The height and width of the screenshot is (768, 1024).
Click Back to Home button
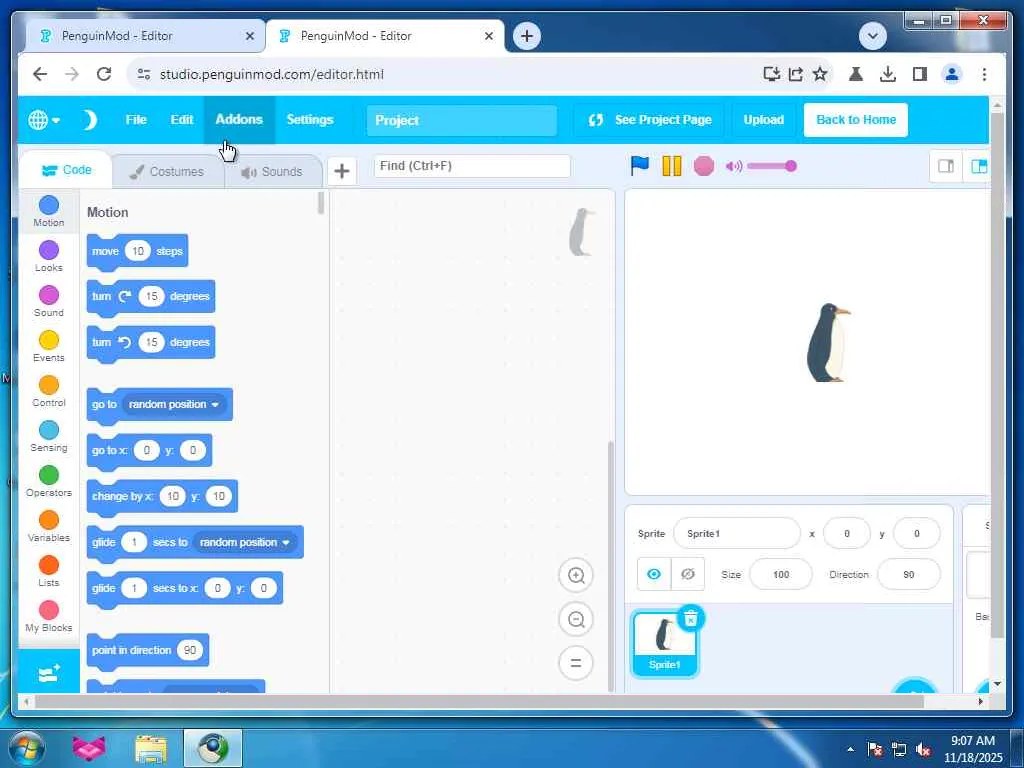(x=856, y=120)
